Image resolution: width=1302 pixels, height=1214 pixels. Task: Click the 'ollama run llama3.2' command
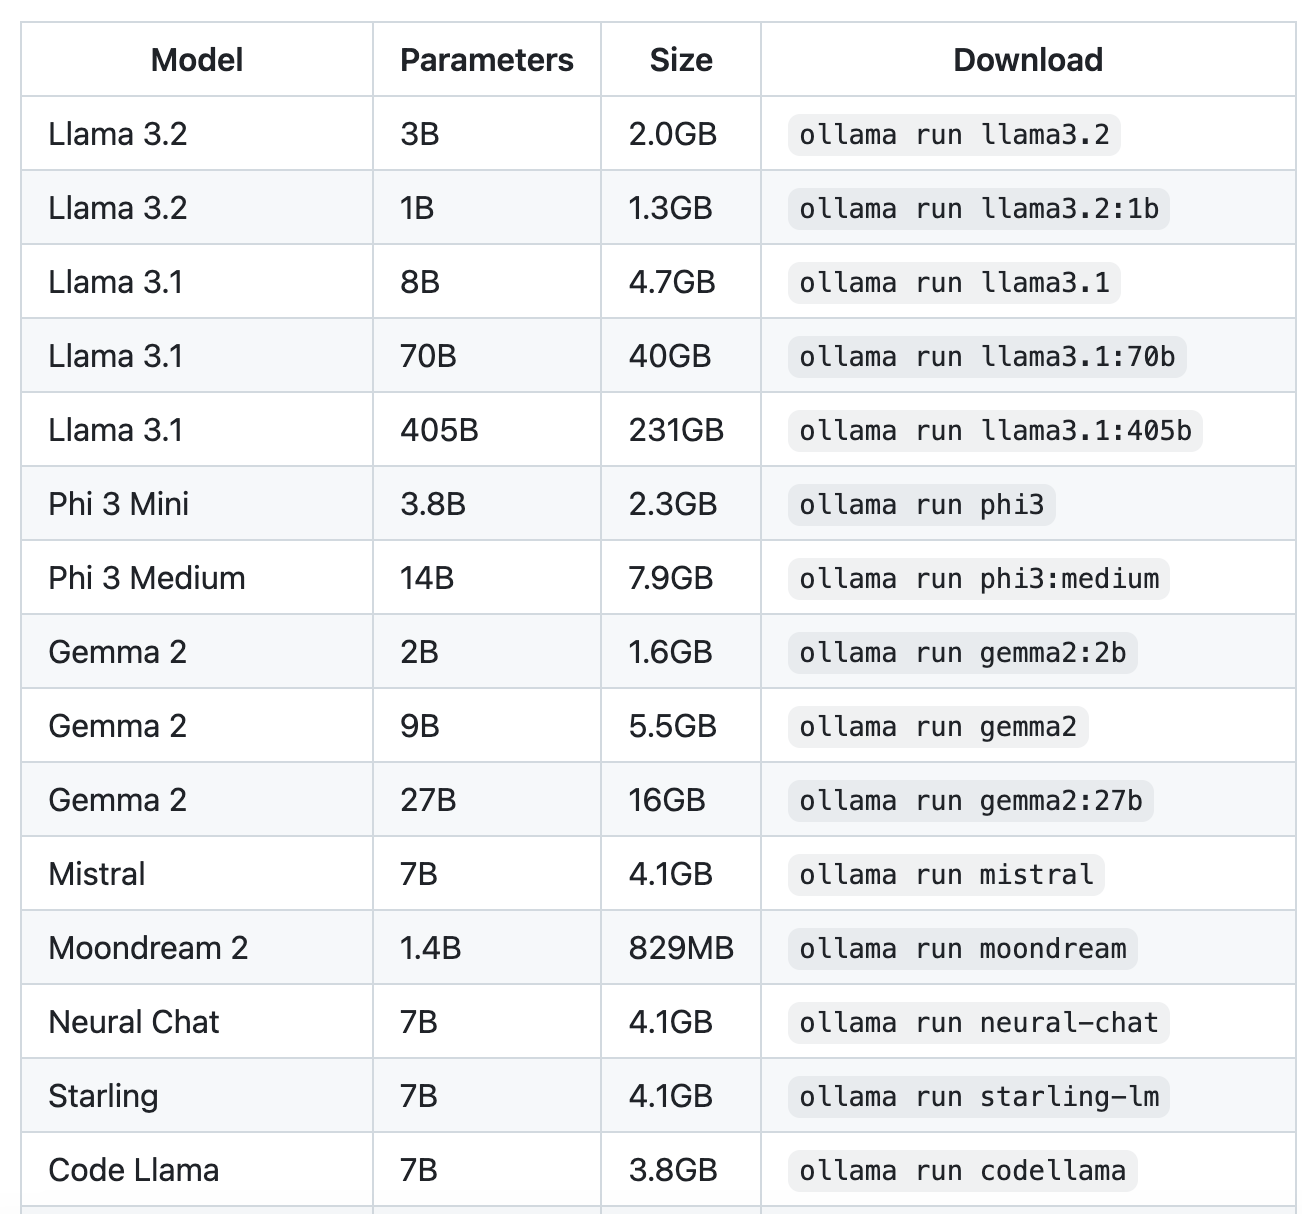point(954,135)
